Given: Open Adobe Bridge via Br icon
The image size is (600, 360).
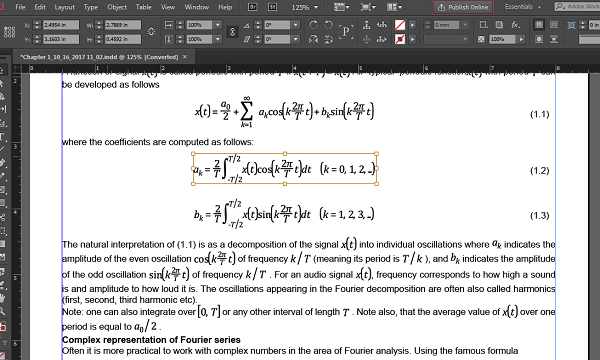Looking at the screenshot, I should click(x=253, y=7).
